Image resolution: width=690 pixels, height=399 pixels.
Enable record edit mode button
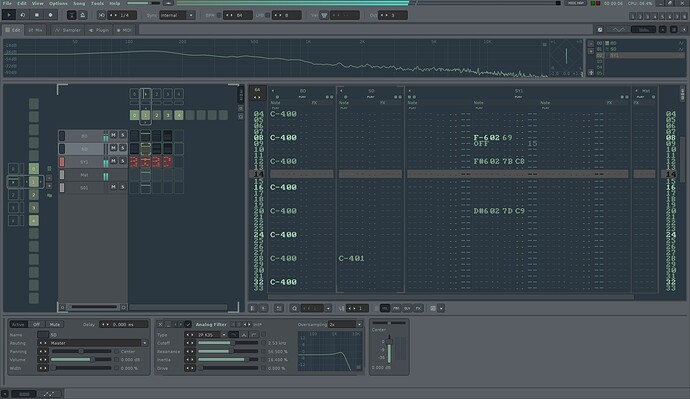tap(51, 15)
